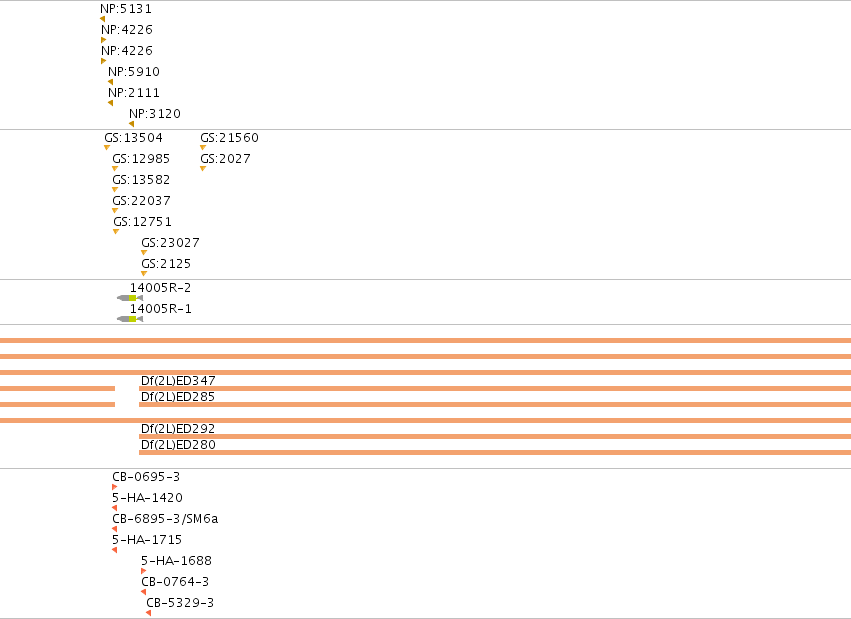Viewport: 851px width, 619px height.
Task: Open the CB-5329-3 feature label
Action: click(180, 603)
